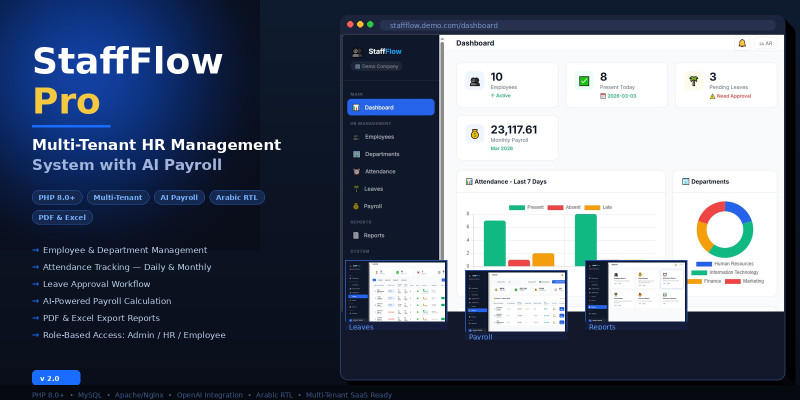Toggle the Late series in chart legend
Viewport: 800px width, 400px height.
tap(598, 207)
